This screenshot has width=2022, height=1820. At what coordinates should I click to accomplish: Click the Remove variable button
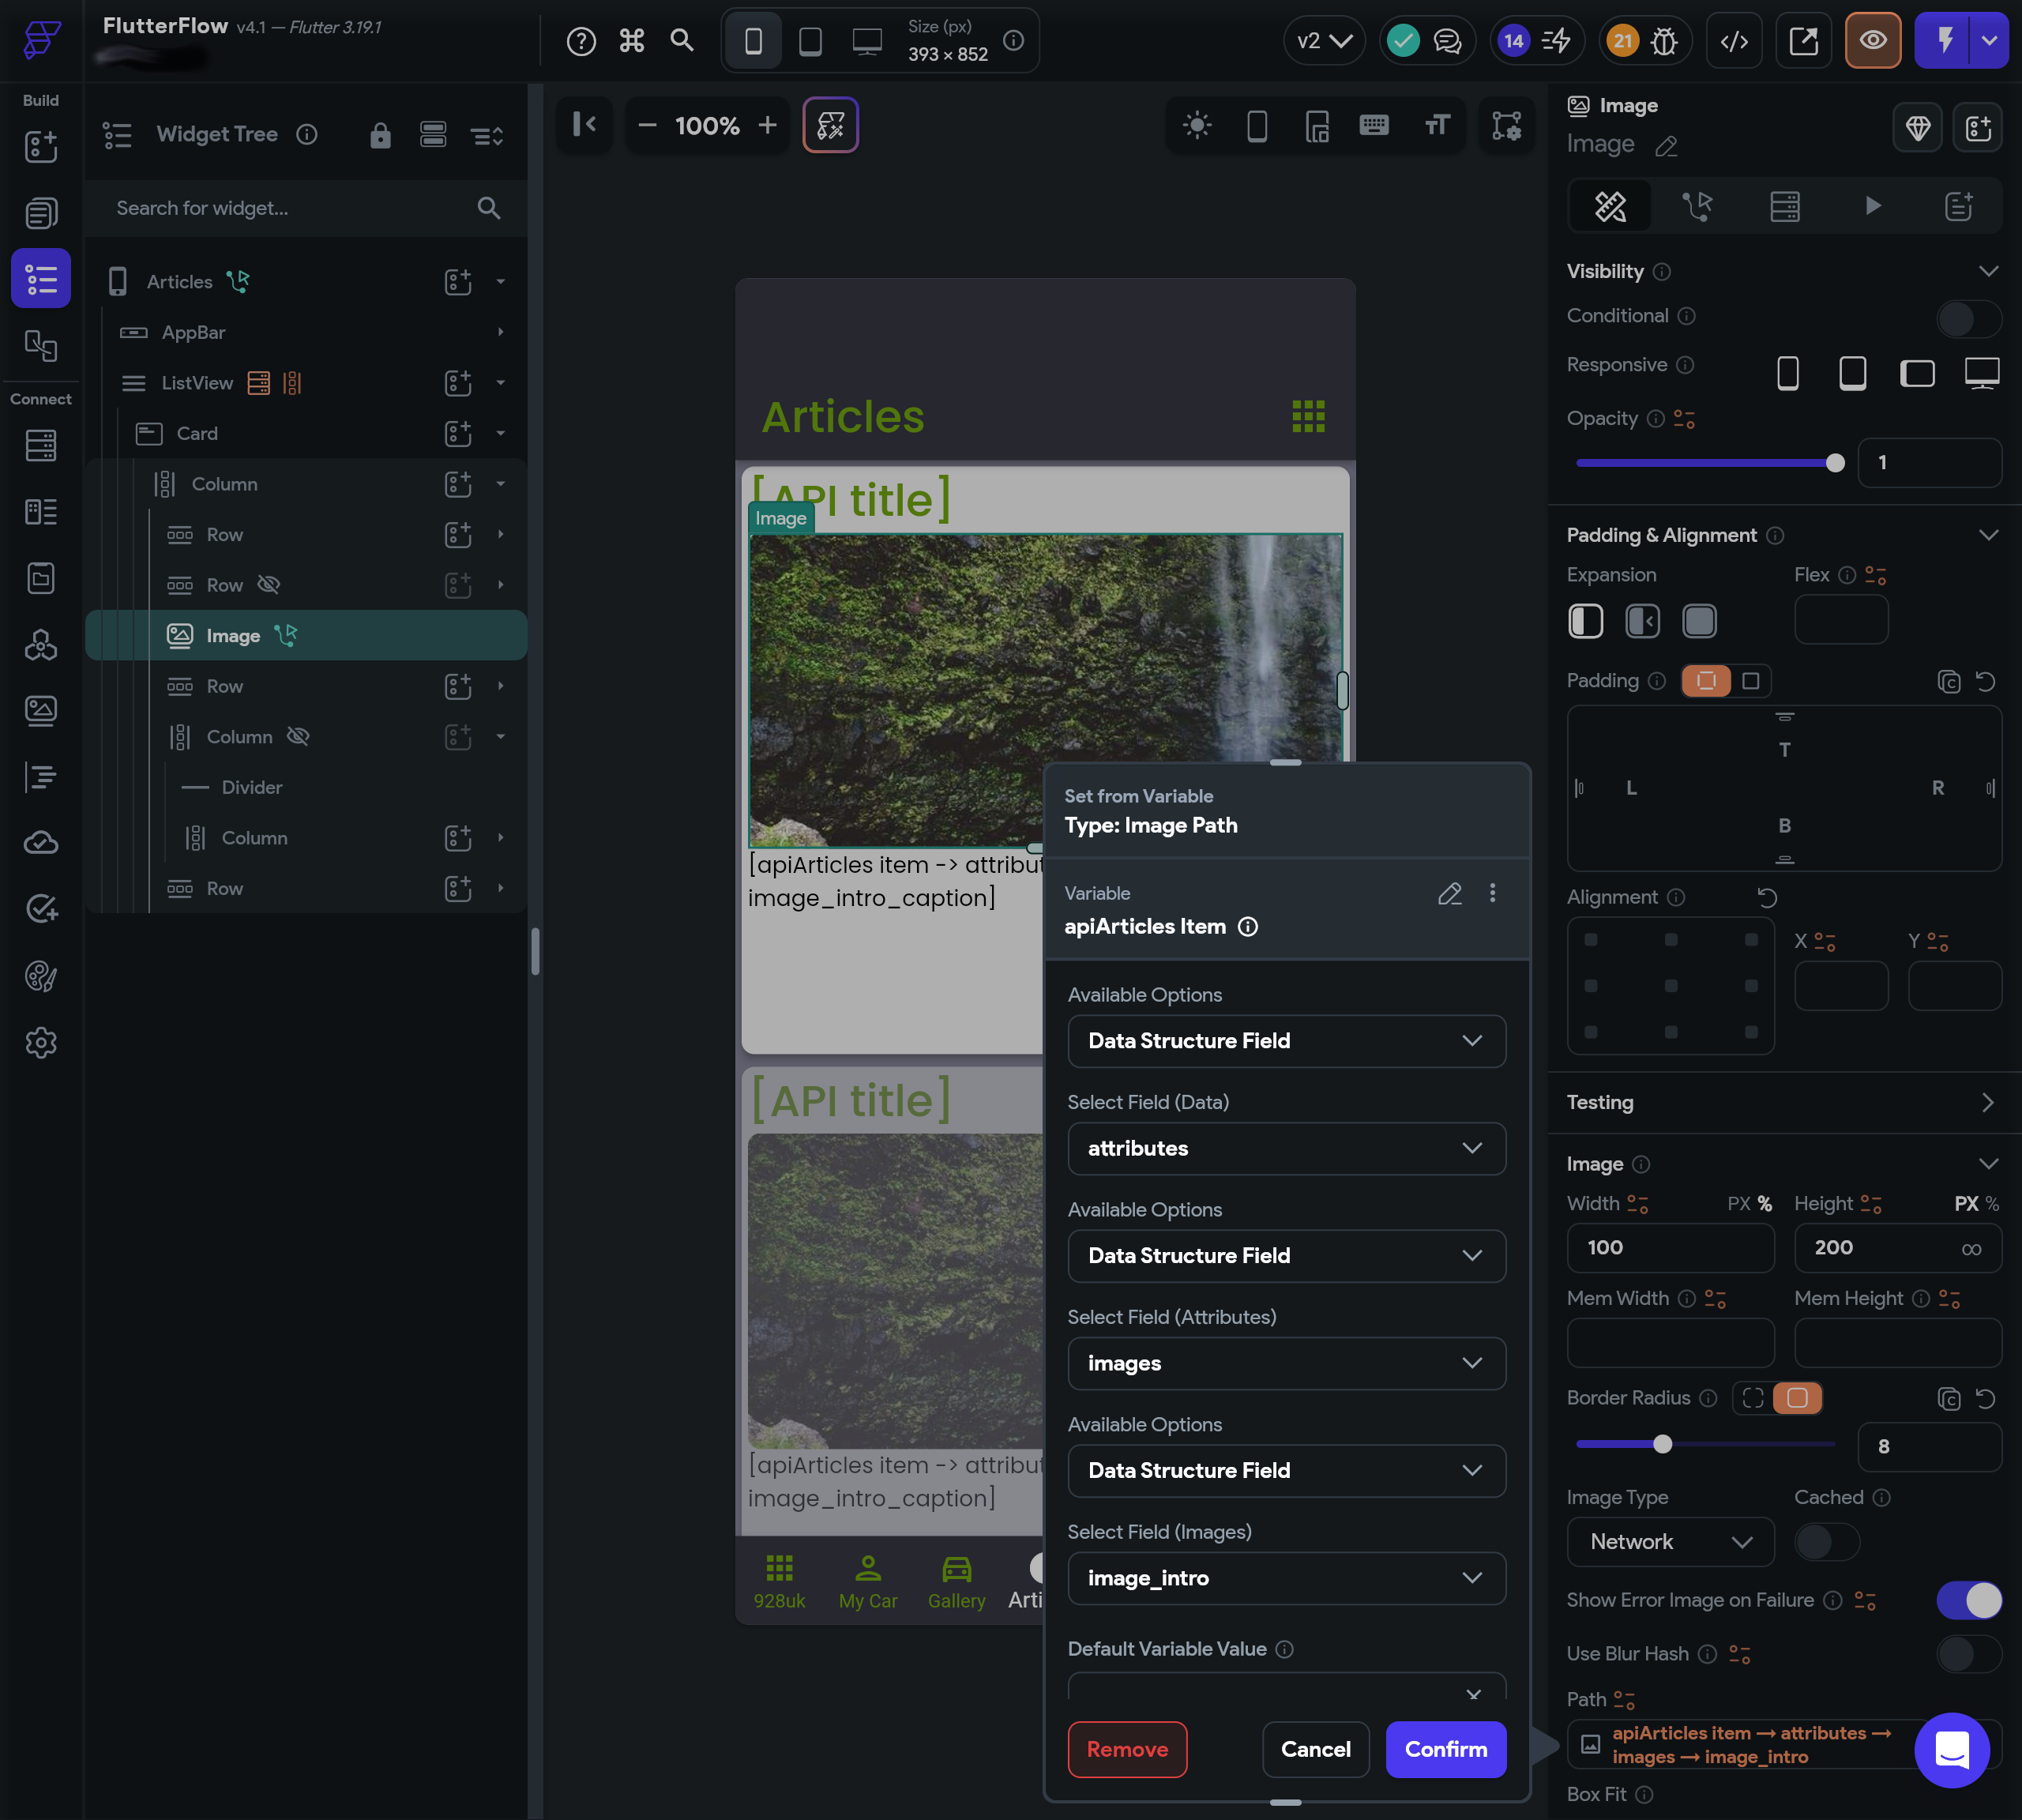click(x=1127, y=1749)
